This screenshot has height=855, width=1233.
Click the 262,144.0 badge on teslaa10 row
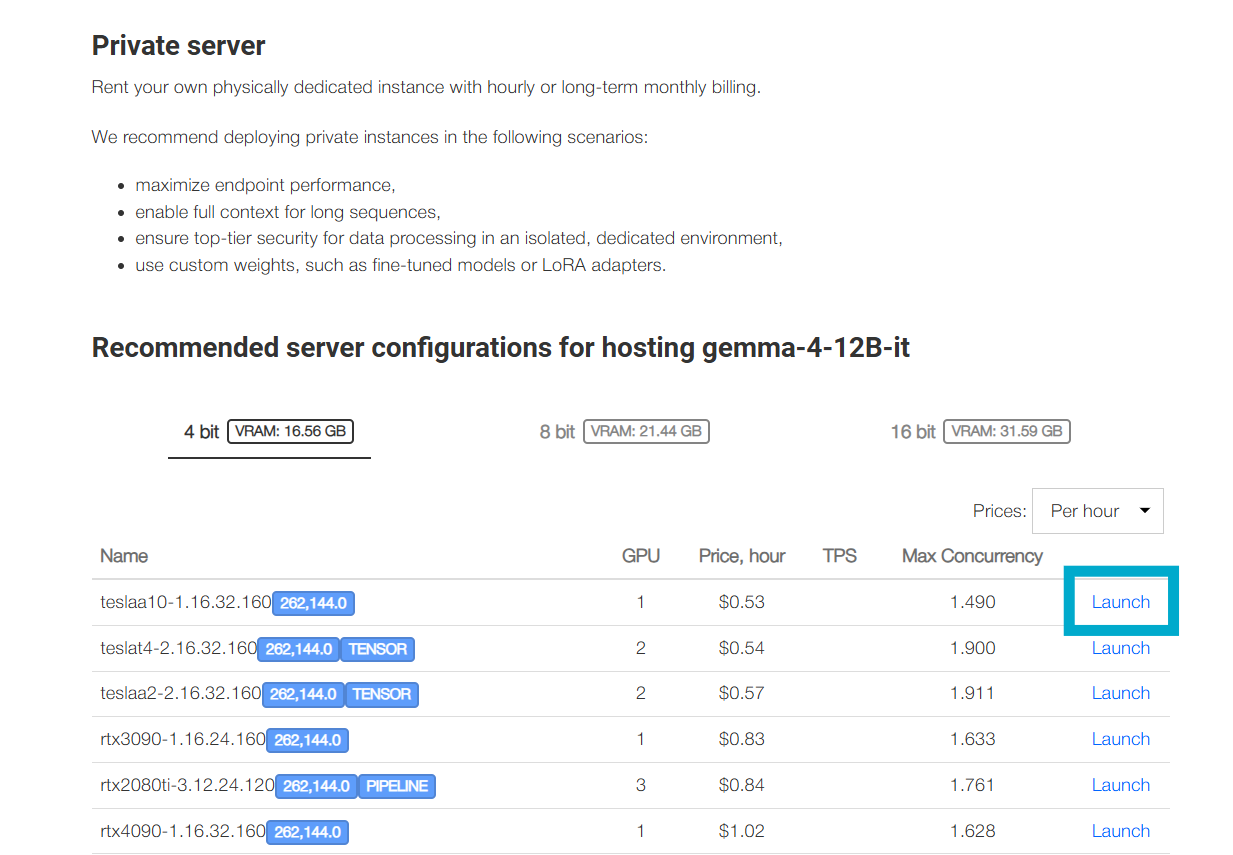click(x=314, y=603)
